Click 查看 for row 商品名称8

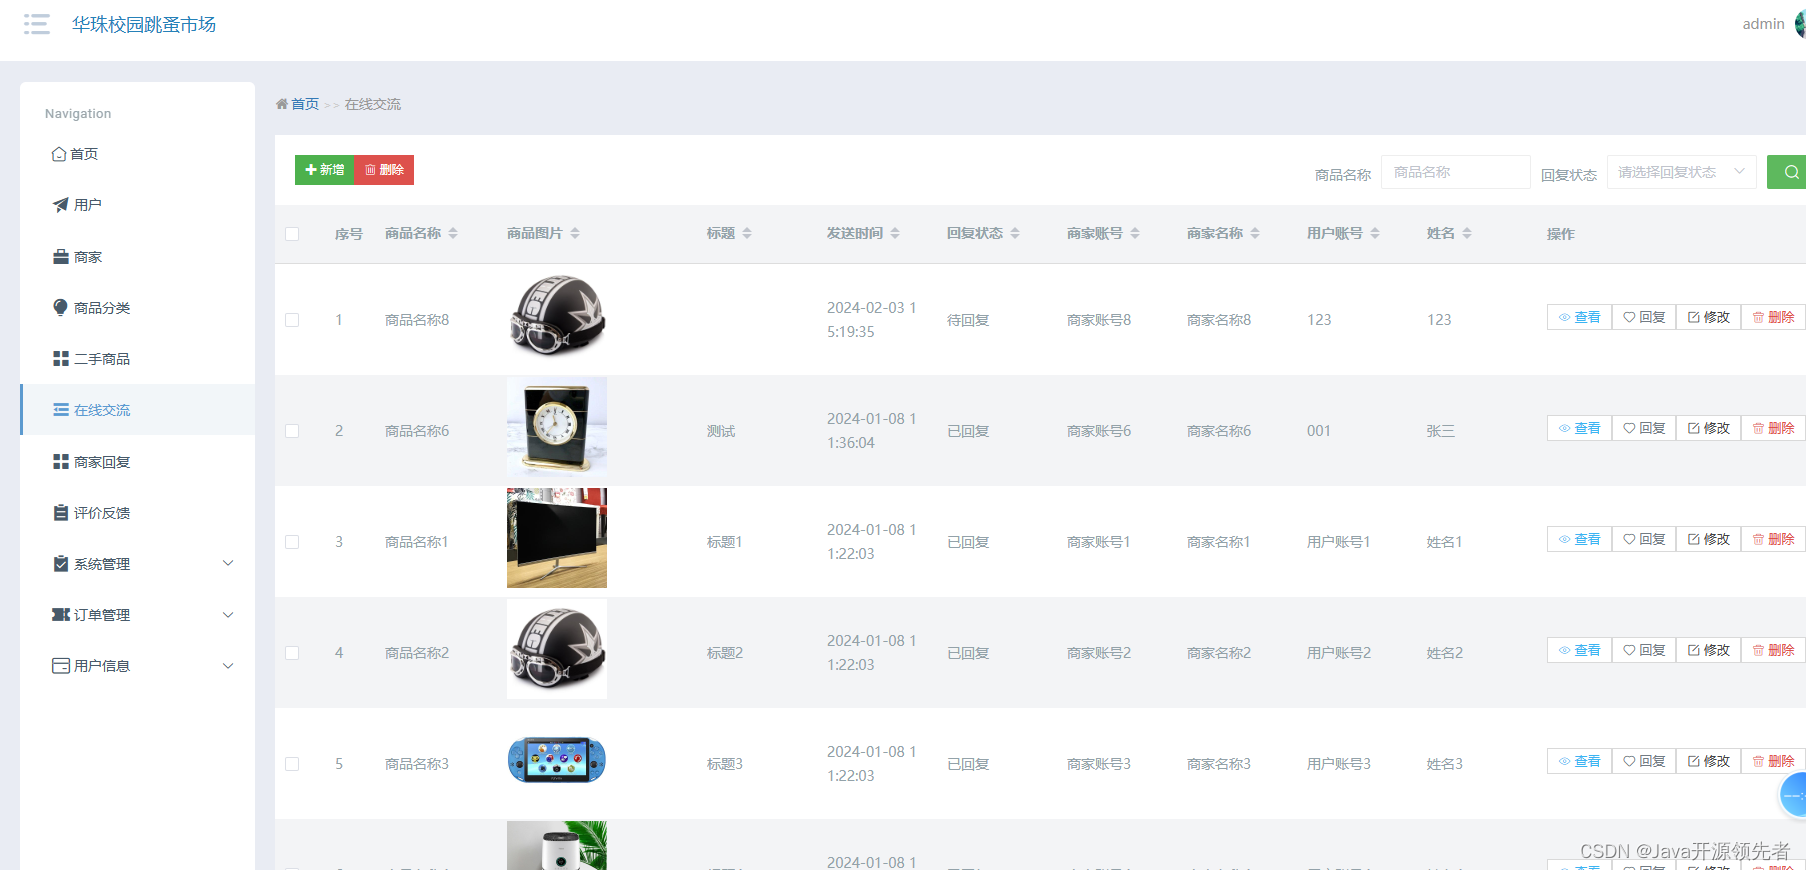(1579, 317)
